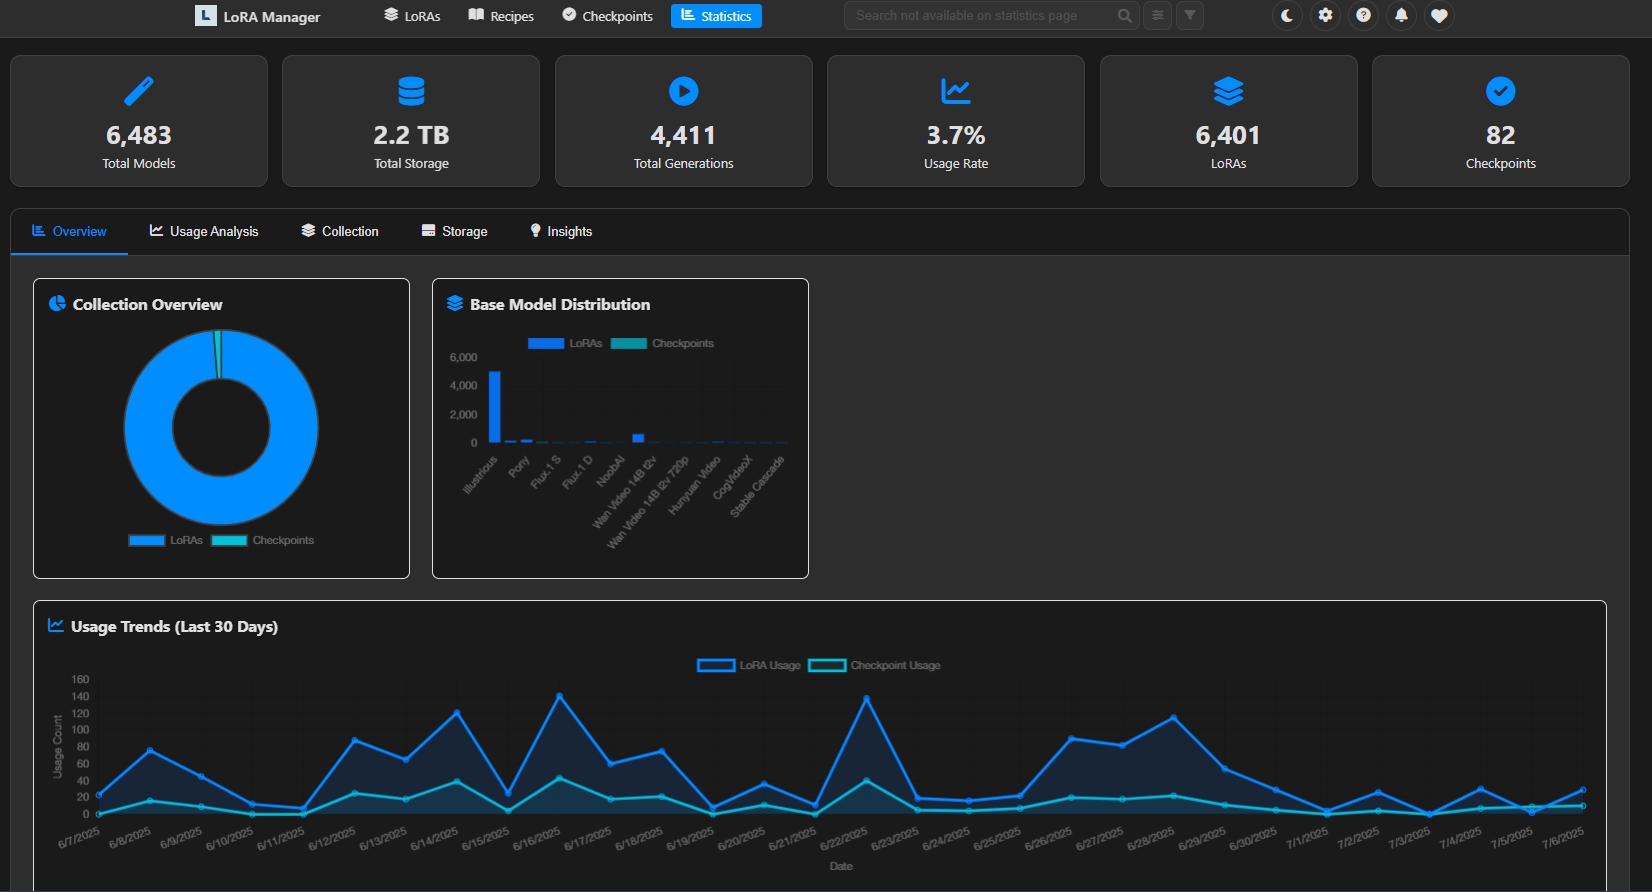Click the 6/7/2025 date axis label
This screenshot has height=892, width=1652.
79,838
